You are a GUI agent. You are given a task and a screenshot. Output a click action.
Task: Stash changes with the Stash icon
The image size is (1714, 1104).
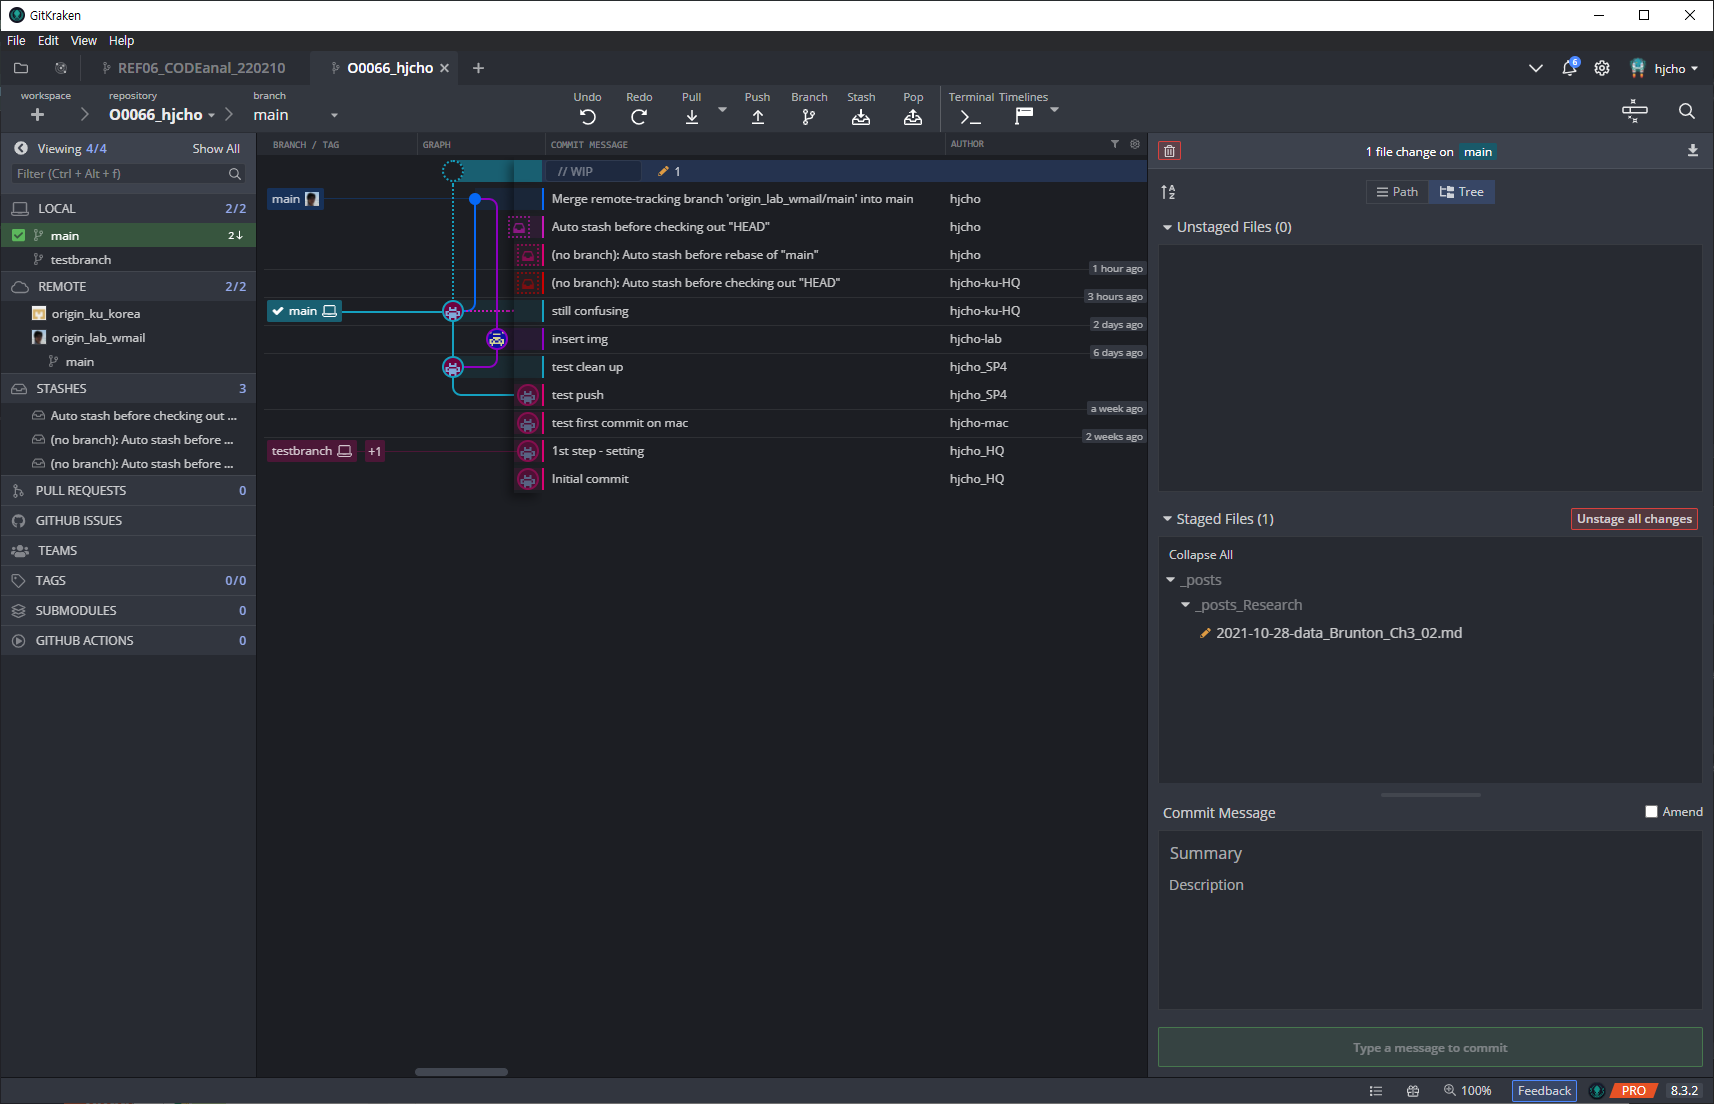click(860, 117)
